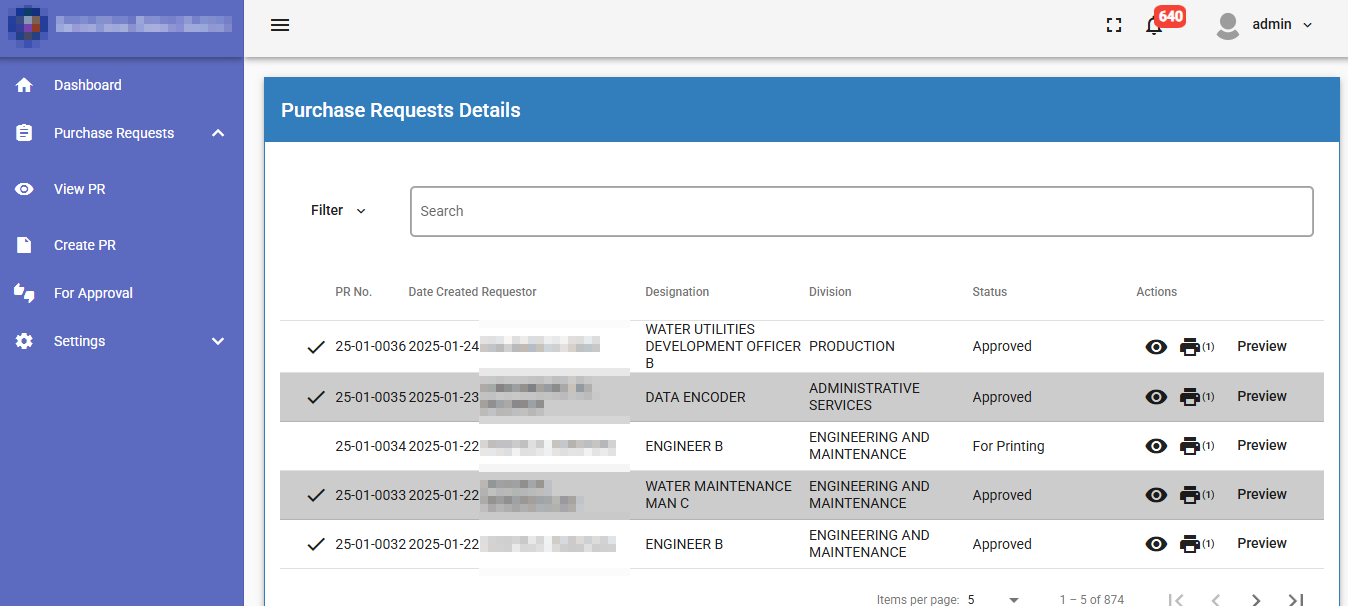Open Dashboard from the sidebar

click(88, 85)
